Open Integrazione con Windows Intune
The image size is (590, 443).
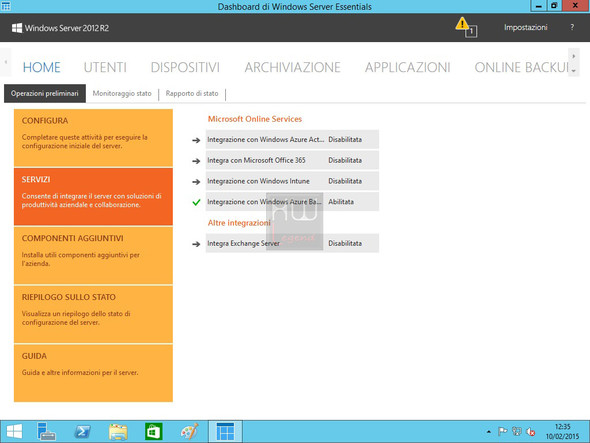coord(292,181)
